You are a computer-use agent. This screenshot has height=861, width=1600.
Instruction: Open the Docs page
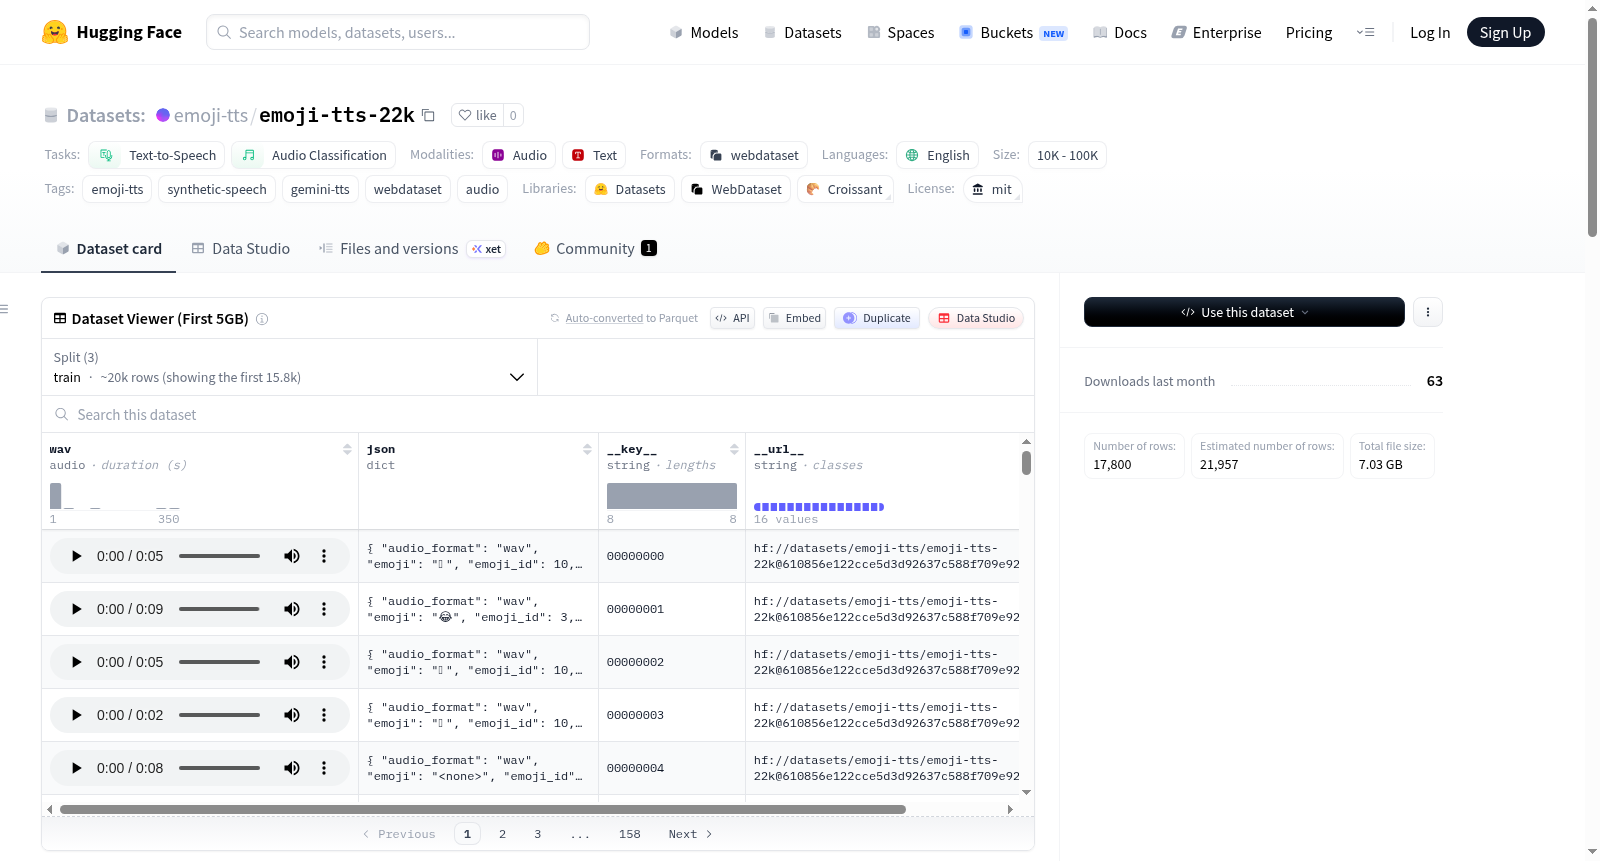1120,33
